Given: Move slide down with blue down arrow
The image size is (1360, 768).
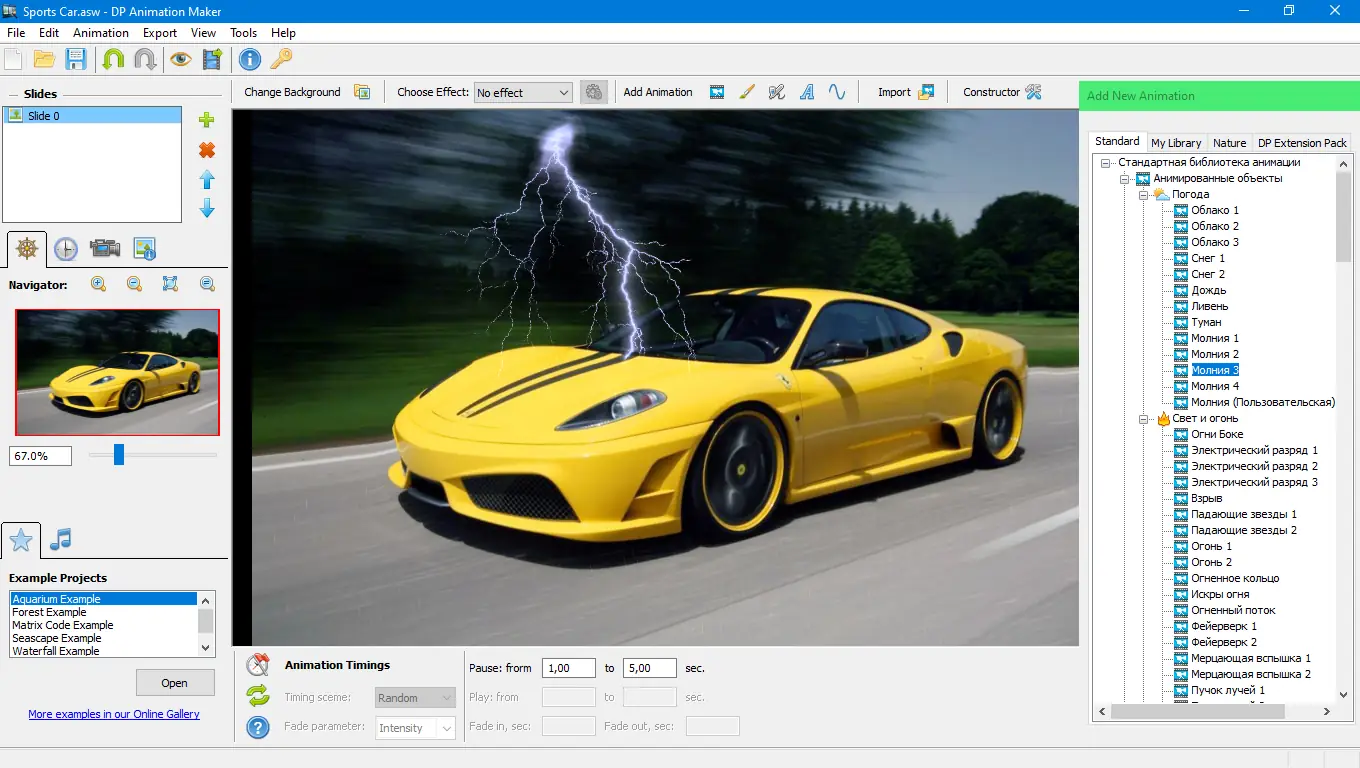Looking at the screenshot, I should pyautogui.click(x=207, y=208).
